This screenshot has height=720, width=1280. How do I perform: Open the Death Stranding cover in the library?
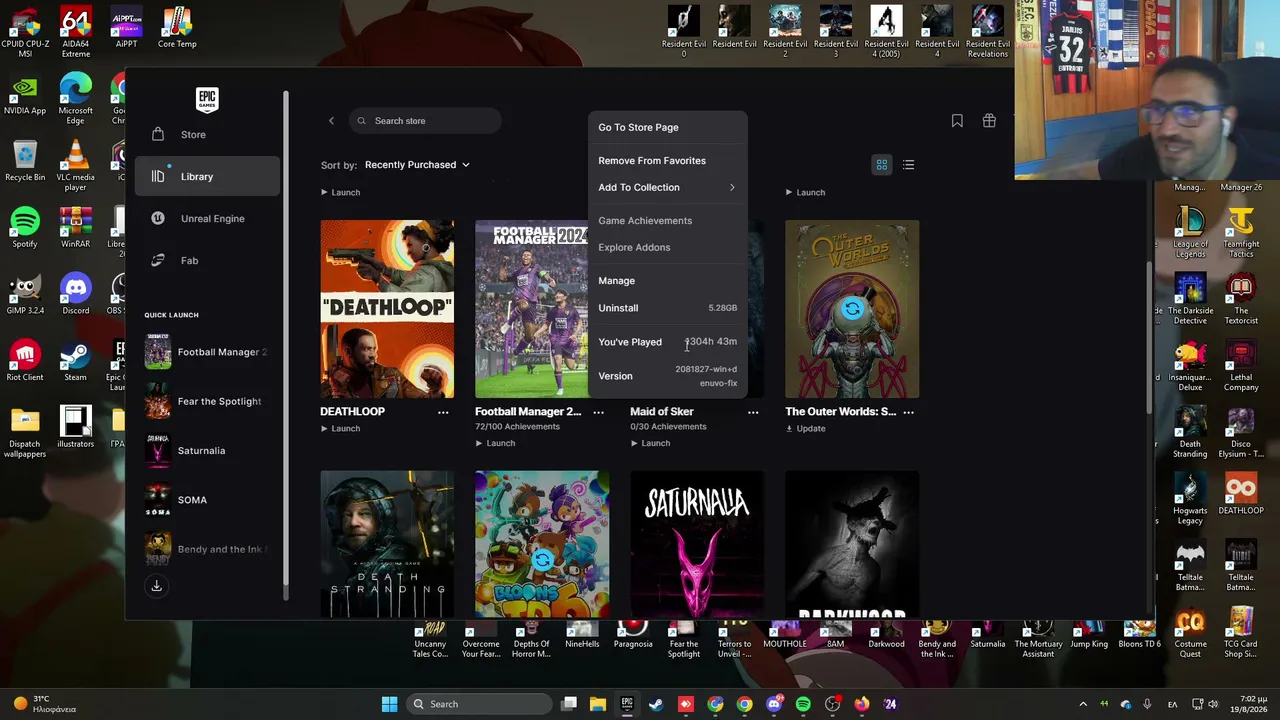click(x=387, y=545)
